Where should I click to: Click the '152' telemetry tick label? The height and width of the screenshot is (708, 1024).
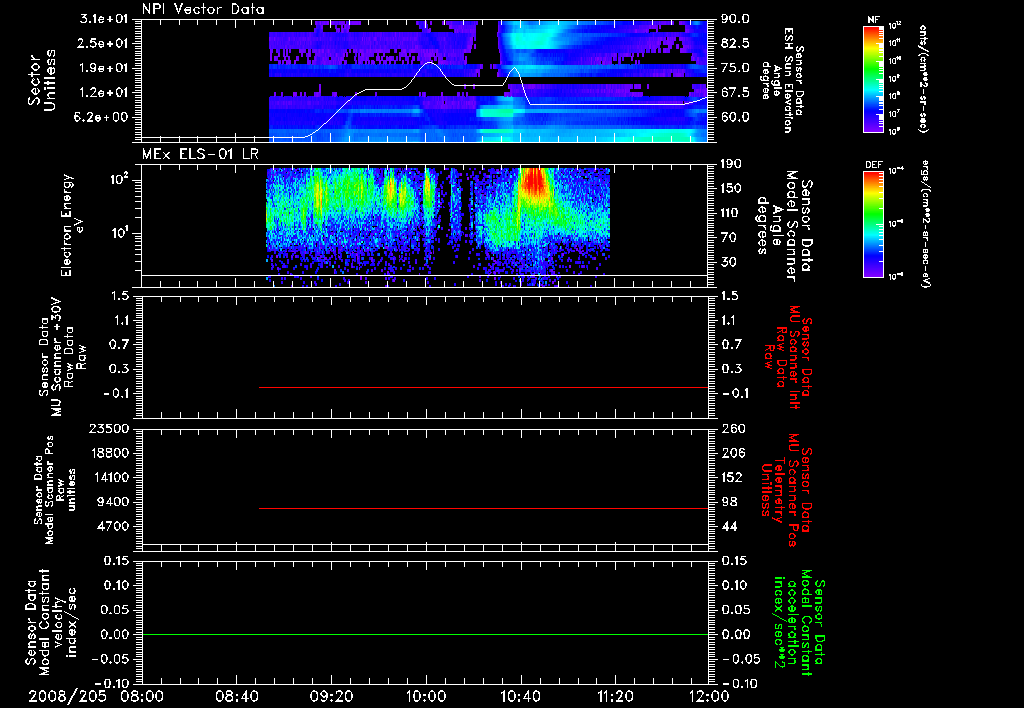tap(732, 477)
